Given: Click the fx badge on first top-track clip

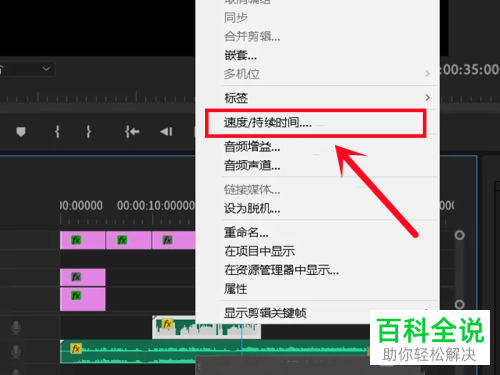Looking at the screenshot, I should tap(76, 240).
